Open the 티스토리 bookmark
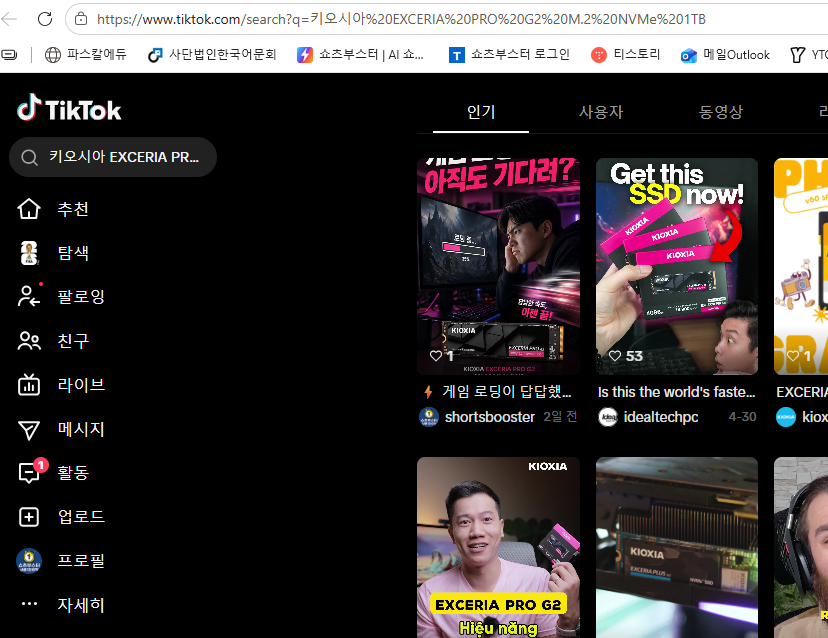 [626, 54]
